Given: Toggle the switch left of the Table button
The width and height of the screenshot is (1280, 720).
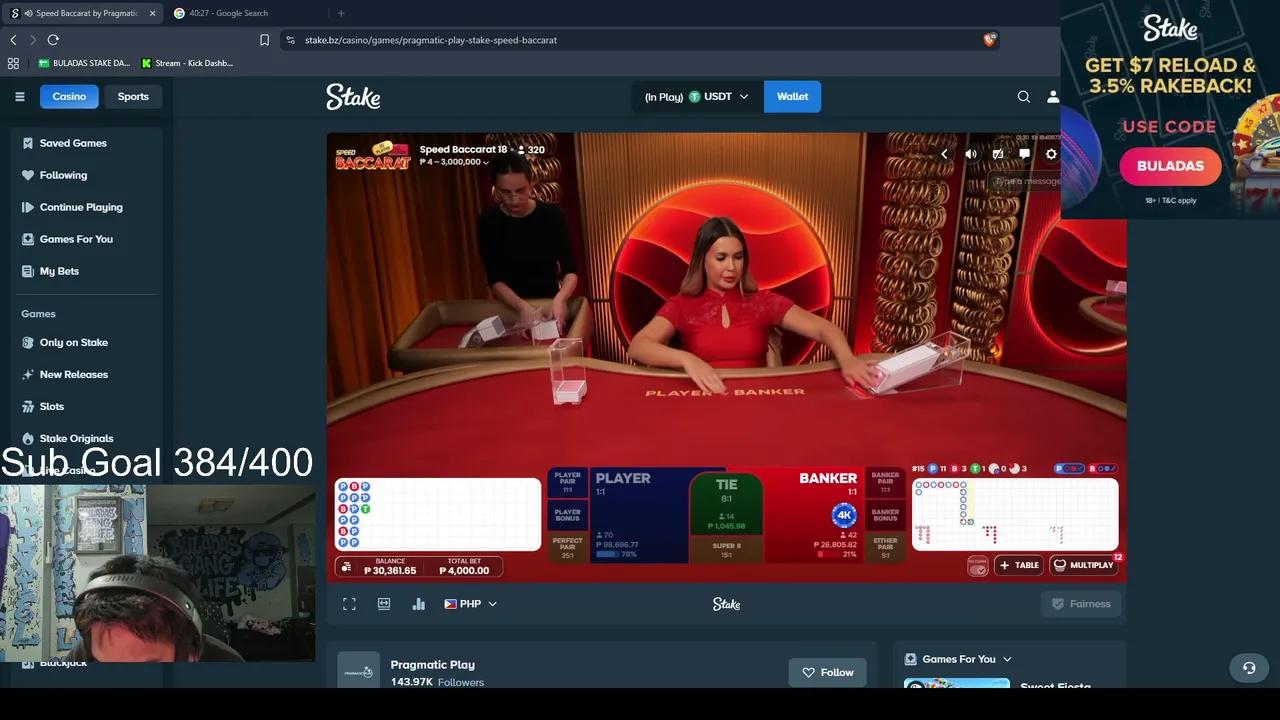Looking at the screenshot, I should click(977, 566).
